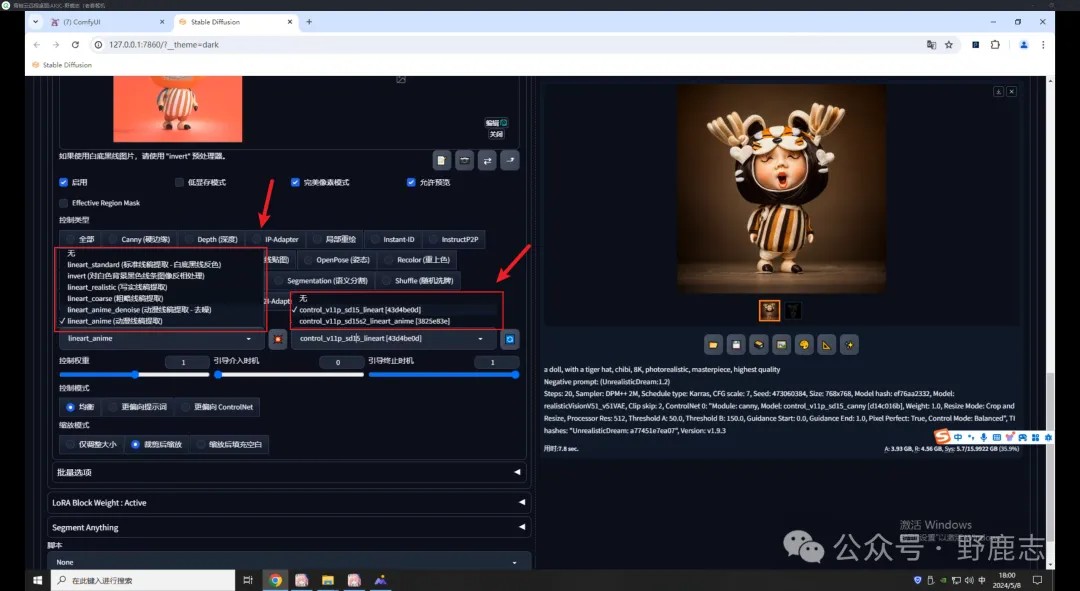This screenshot has width=1080, height=591.
Task: Open the control_v11p_sd15_lineart model dropdown
Action: tap(392, 339)
